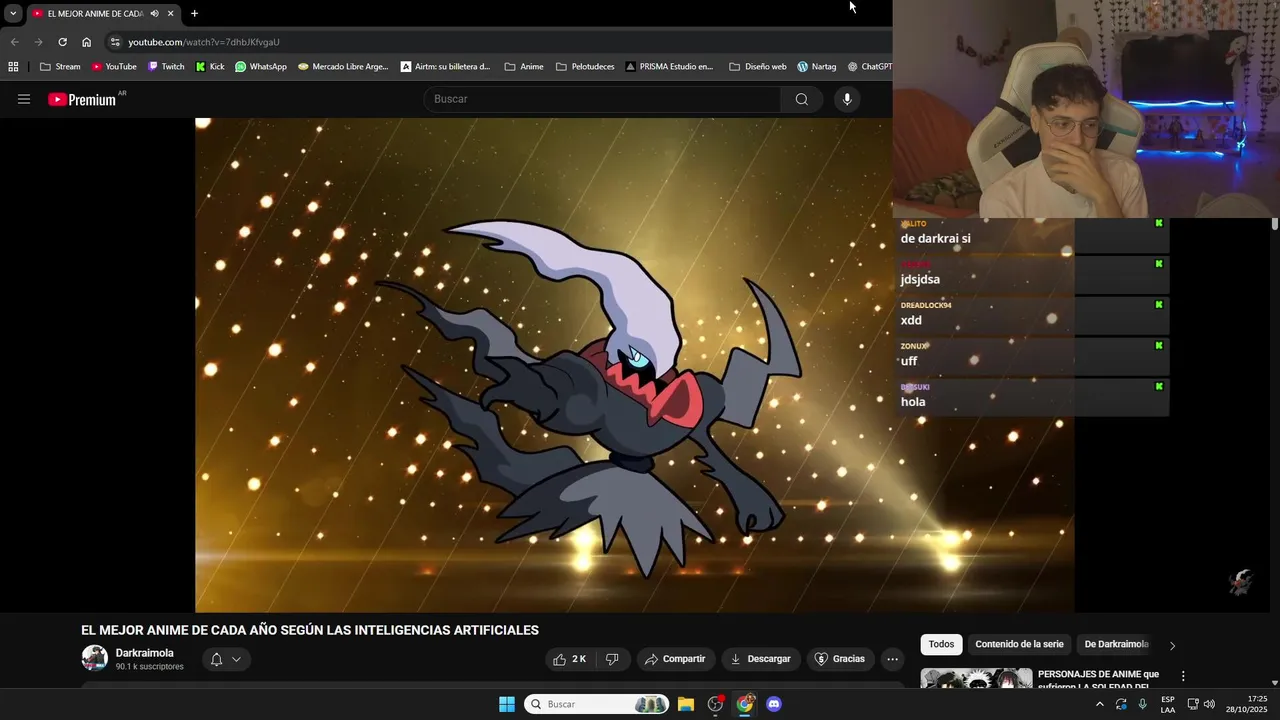Open options for PERSONAJES DE ANIME video
1280x720 pixels.
1183,676
